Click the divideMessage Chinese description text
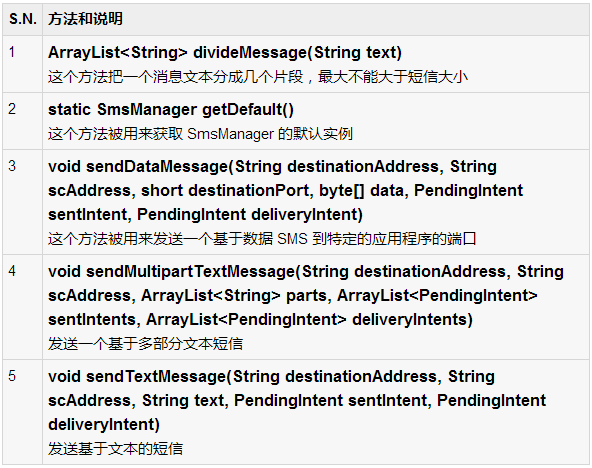 pos(258,77)
